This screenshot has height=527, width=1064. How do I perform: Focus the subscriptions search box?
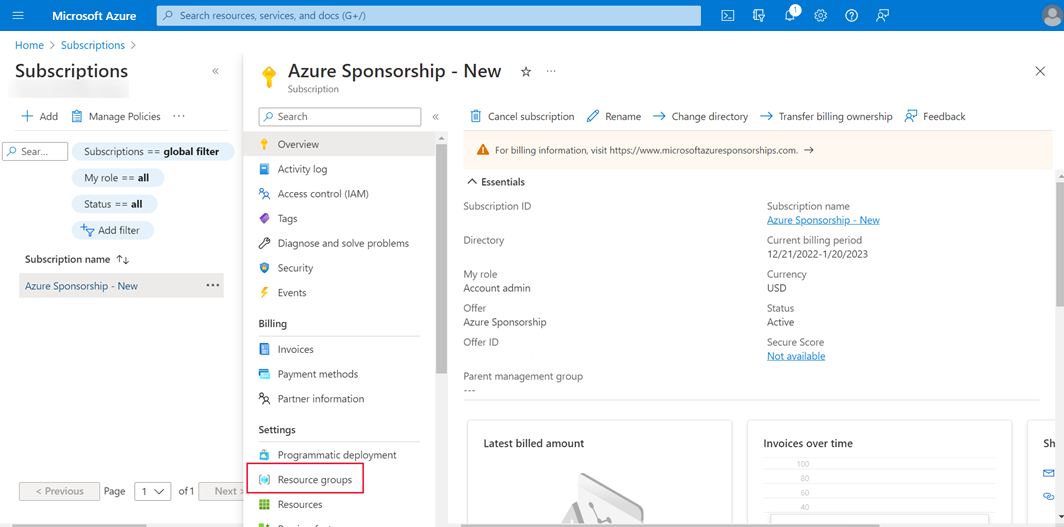(x=35, y=152)
